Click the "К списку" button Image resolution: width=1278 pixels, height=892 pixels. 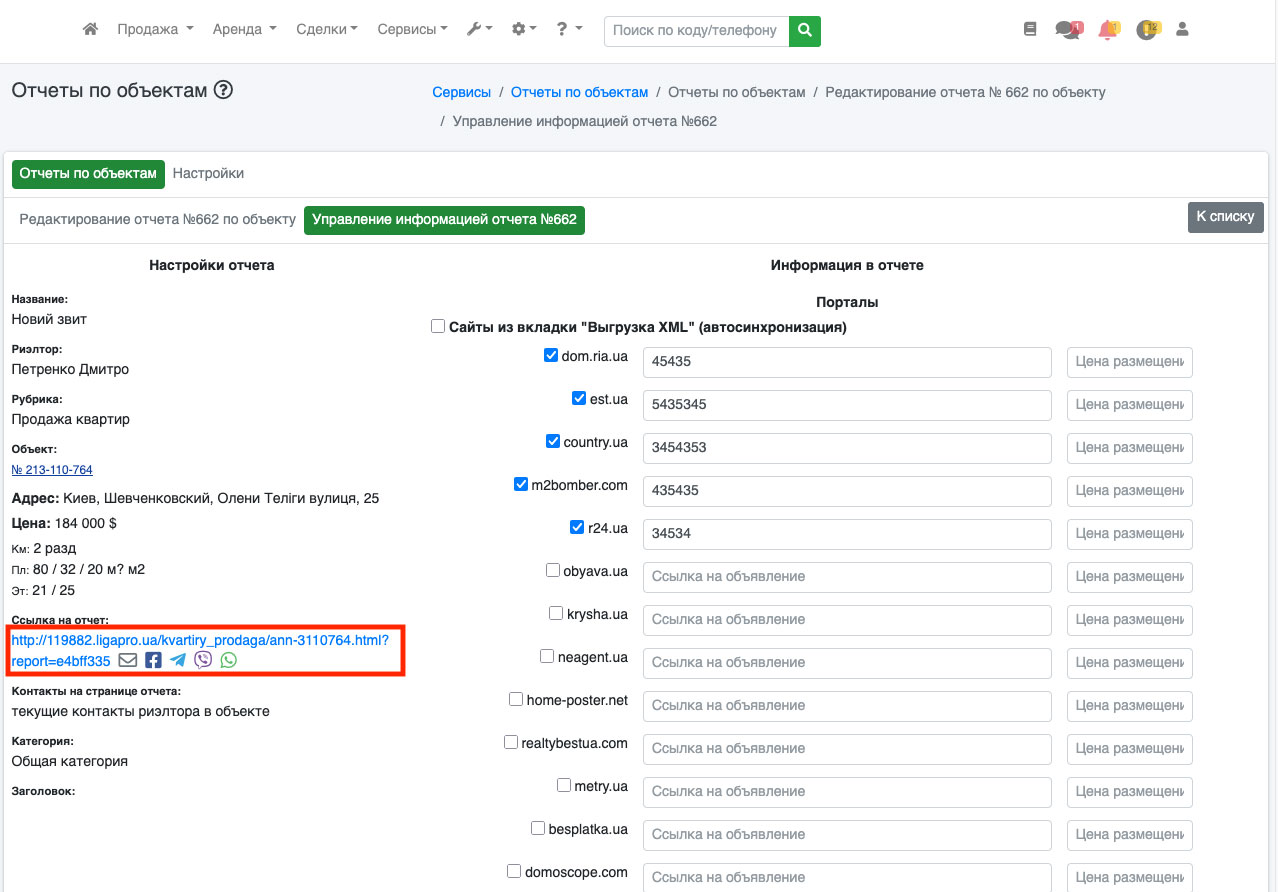point(1225,217)
